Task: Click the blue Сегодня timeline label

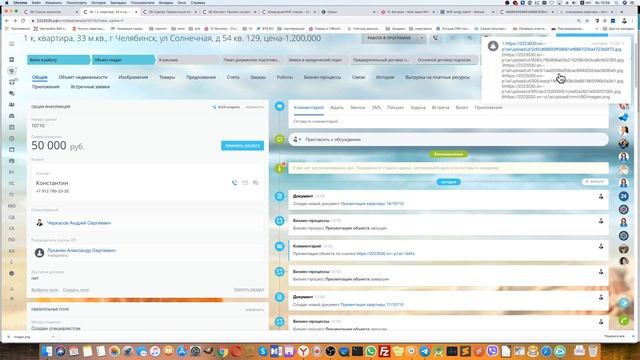Action: click(448, 182)
